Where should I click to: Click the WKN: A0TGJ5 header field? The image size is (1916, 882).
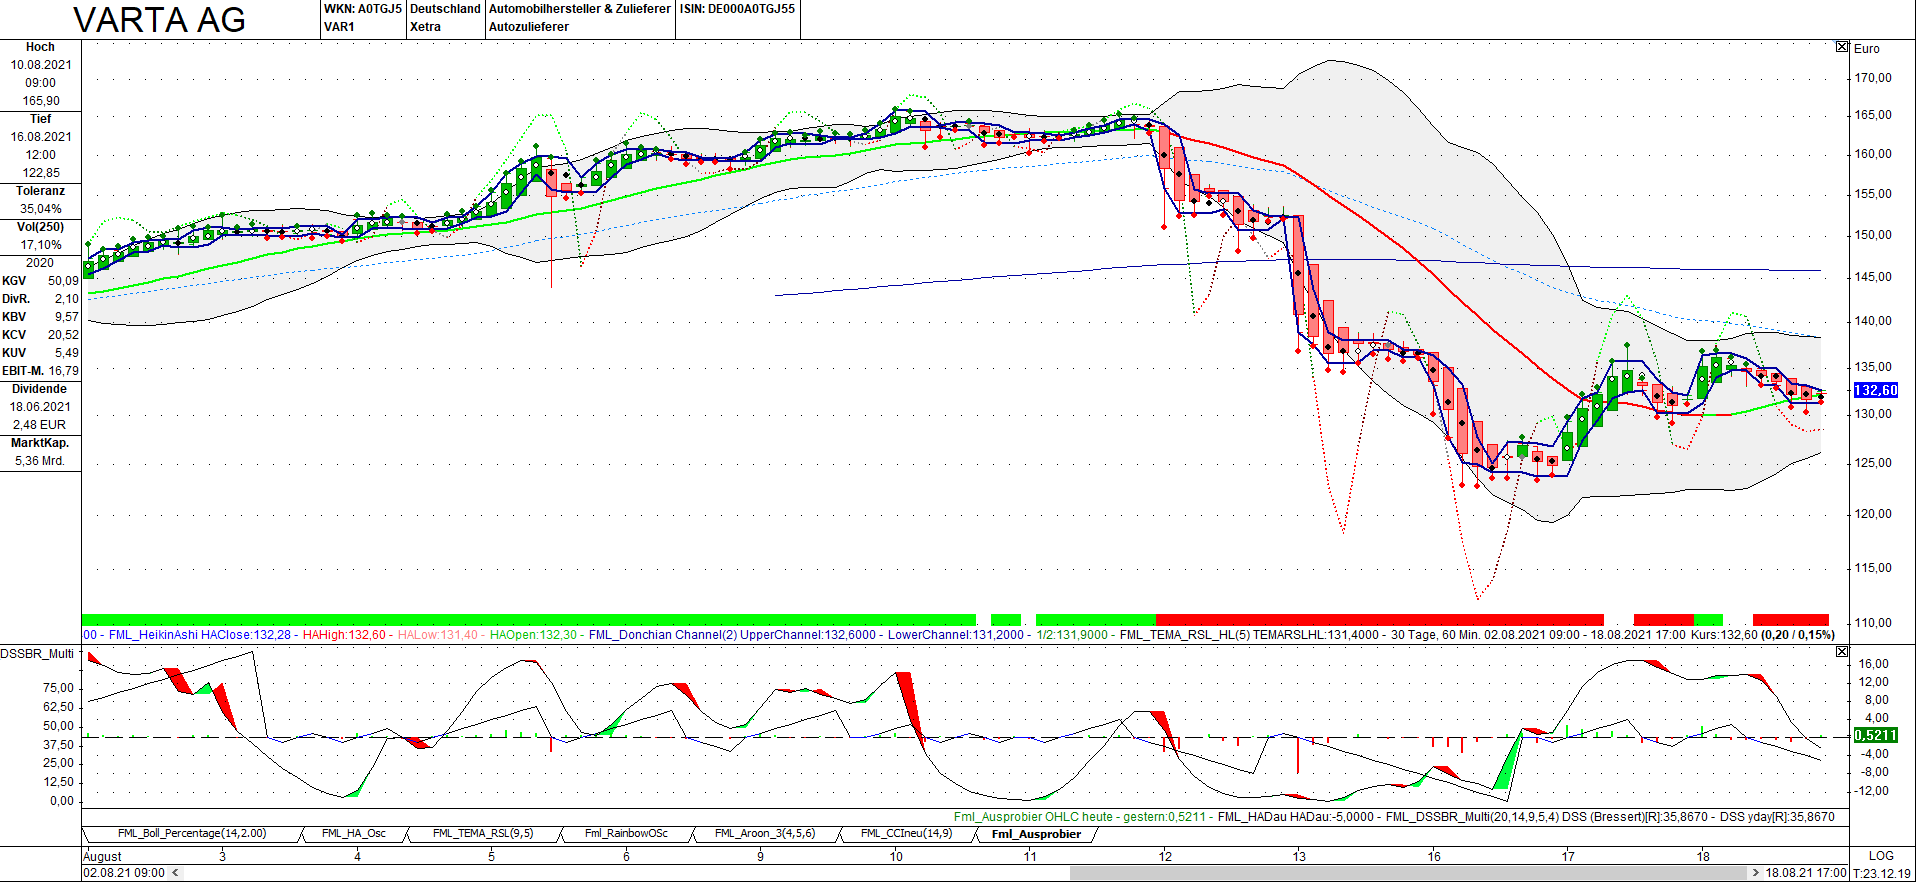362,9
